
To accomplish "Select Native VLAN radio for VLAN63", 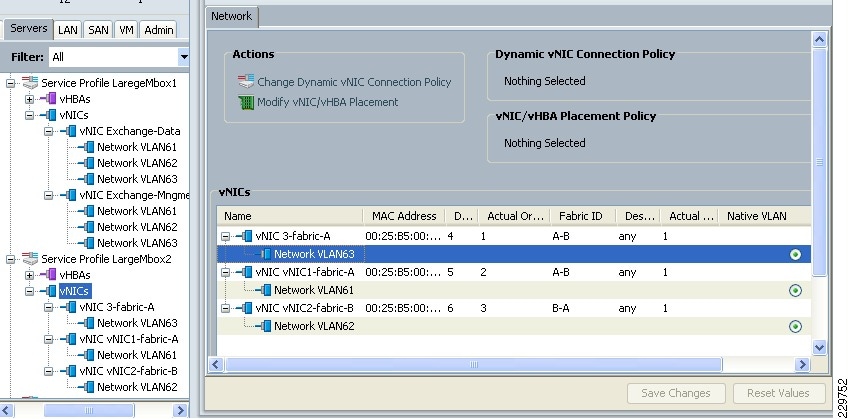I will [795, 255].
